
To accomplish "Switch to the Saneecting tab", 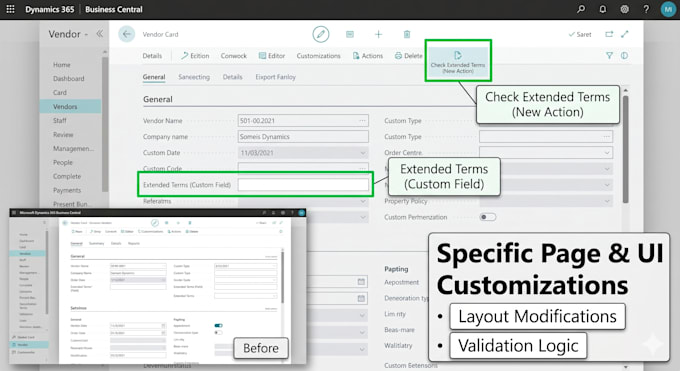I will (x=194, y=77).
